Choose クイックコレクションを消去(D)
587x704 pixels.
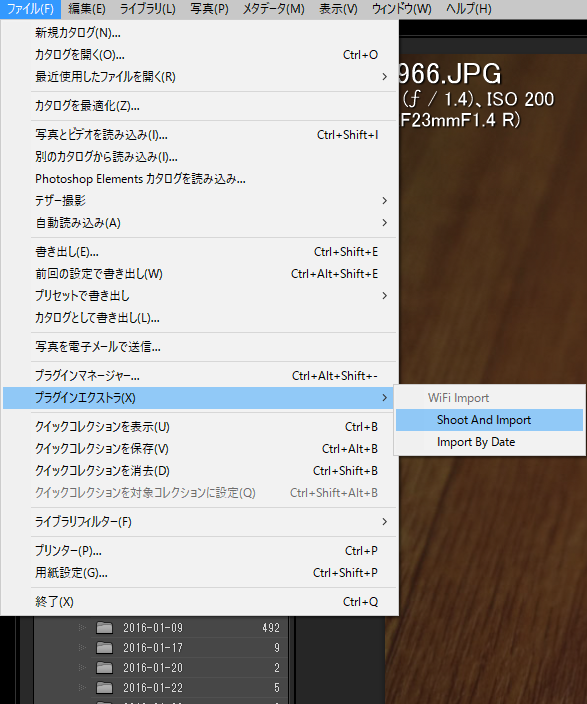tap(199, 471)
